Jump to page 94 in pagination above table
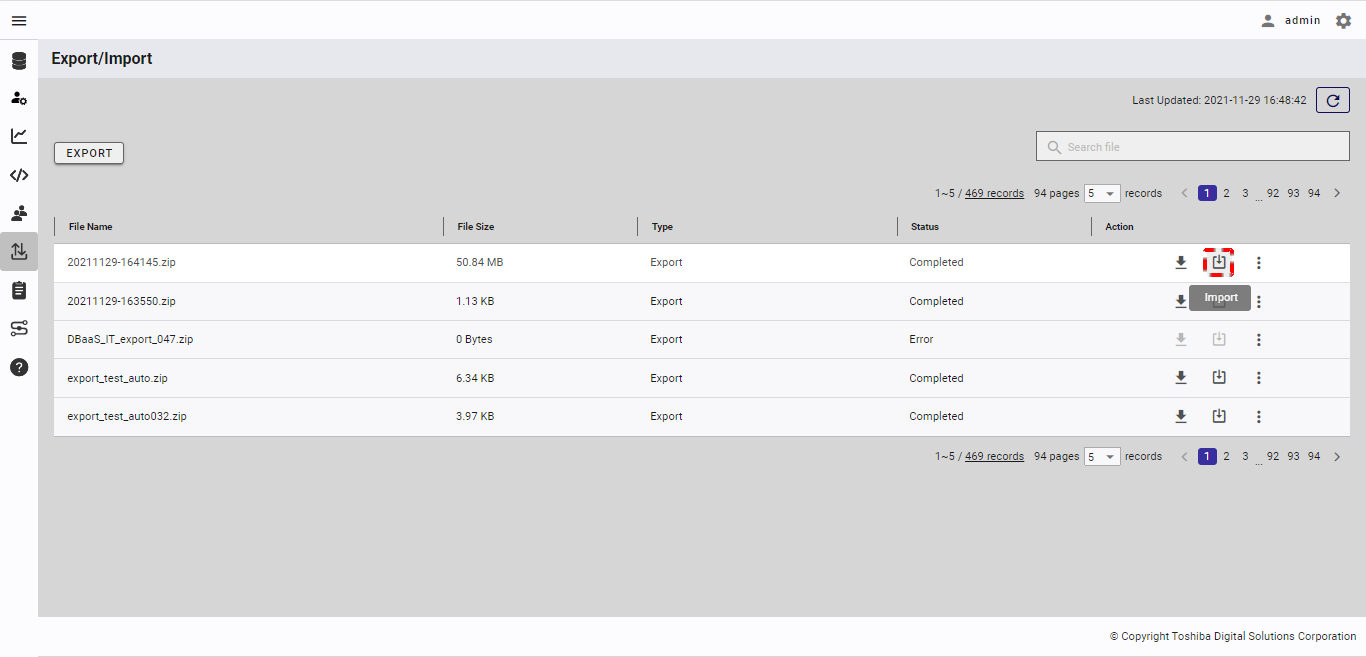The height and width of the screenshot is (657, 1366). [x=1314, y=193]
